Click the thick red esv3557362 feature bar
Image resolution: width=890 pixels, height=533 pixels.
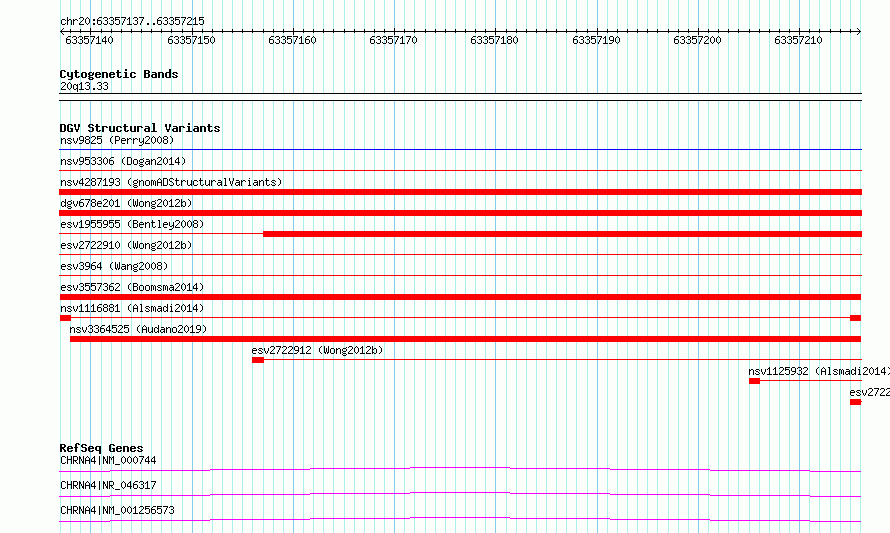coord(460,297)
